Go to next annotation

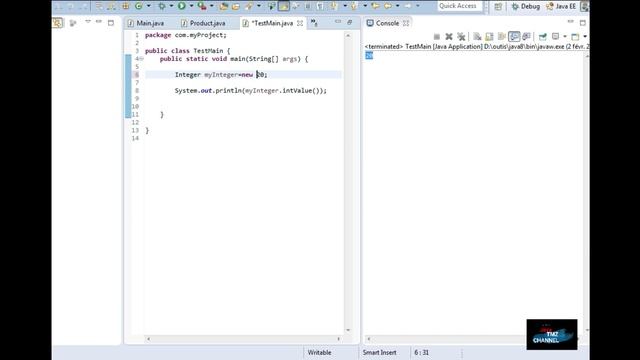tap(333, 6)
